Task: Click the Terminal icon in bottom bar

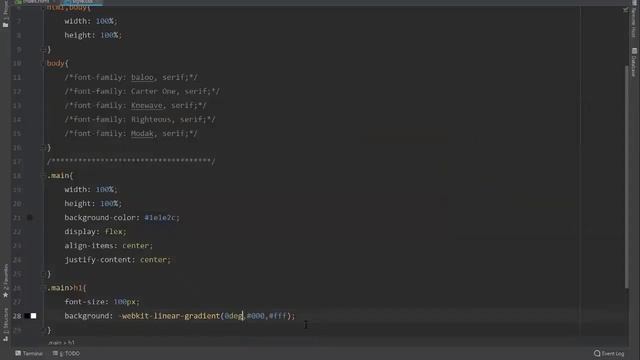Action: [18, 353]
